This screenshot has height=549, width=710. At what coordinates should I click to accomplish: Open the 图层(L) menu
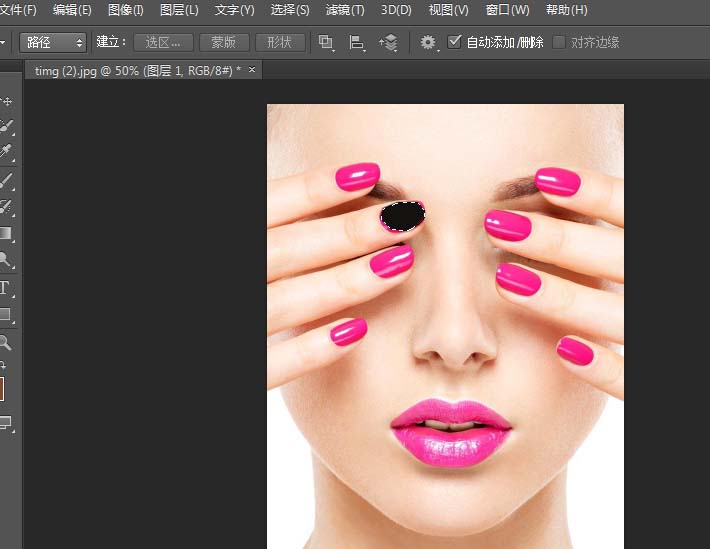tap(179, 10)
